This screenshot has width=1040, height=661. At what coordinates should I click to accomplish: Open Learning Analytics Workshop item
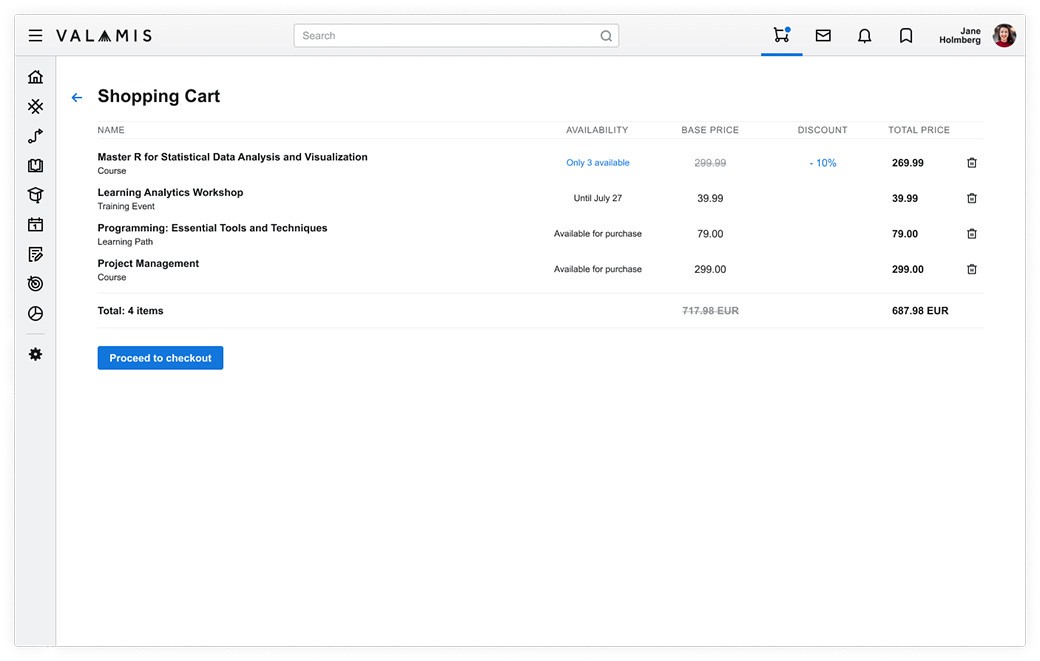pos(170,192)
